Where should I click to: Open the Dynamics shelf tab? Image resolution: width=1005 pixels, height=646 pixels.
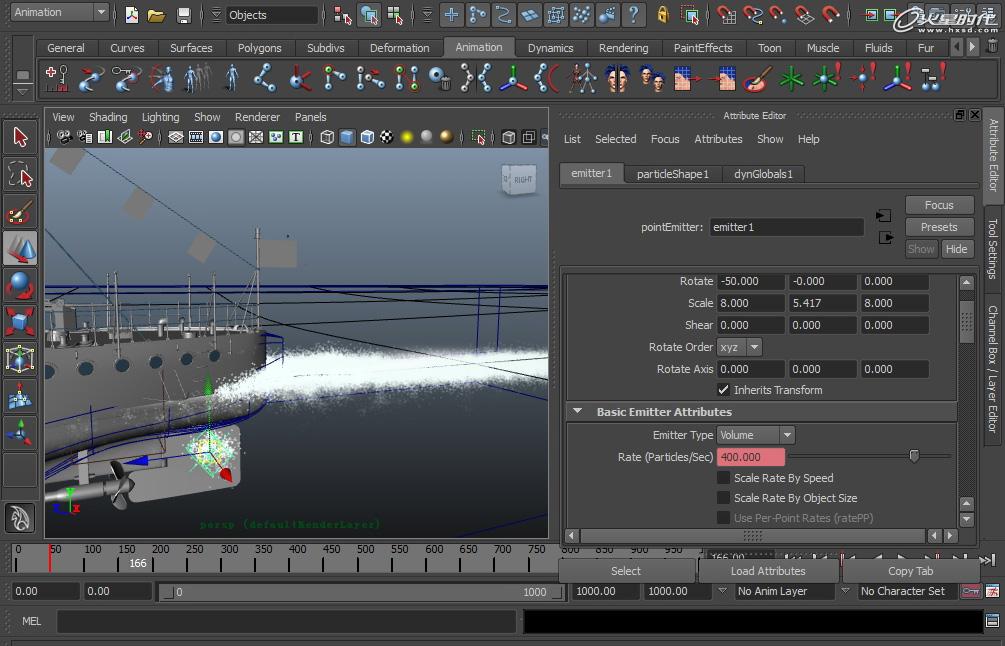coord(550,48)
